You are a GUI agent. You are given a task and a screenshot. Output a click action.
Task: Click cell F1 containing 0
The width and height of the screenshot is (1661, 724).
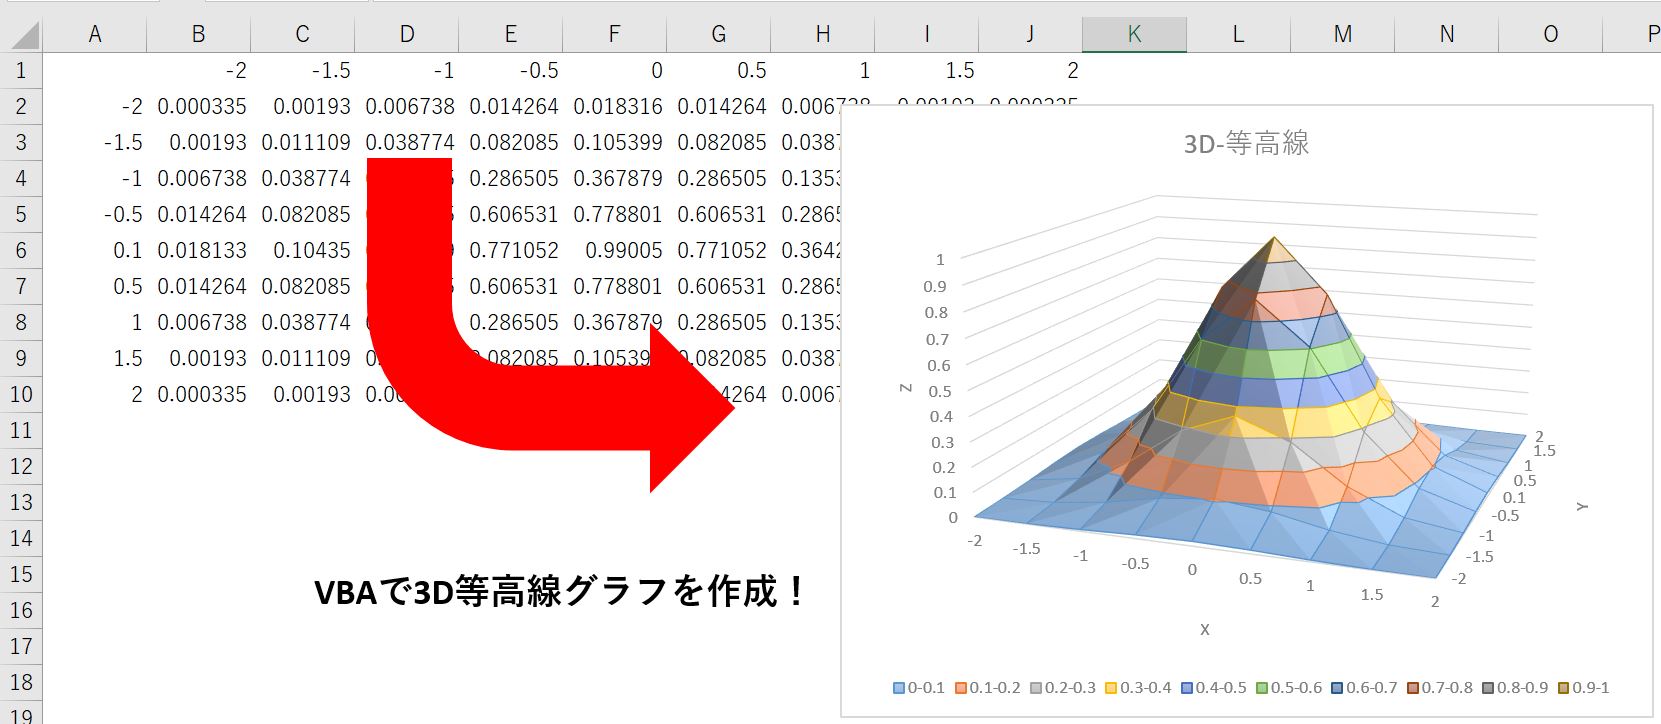[x=615, y=71]
